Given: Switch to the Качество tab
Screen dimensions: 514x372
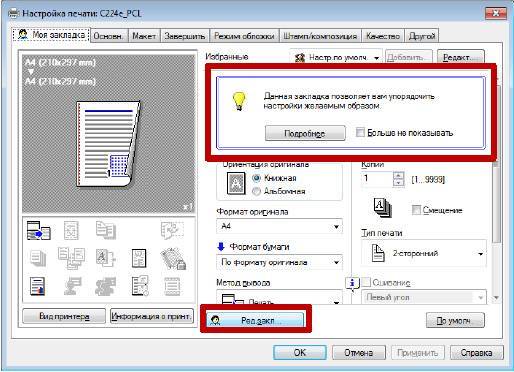Looking at the screenshot, I should point(383,36).
